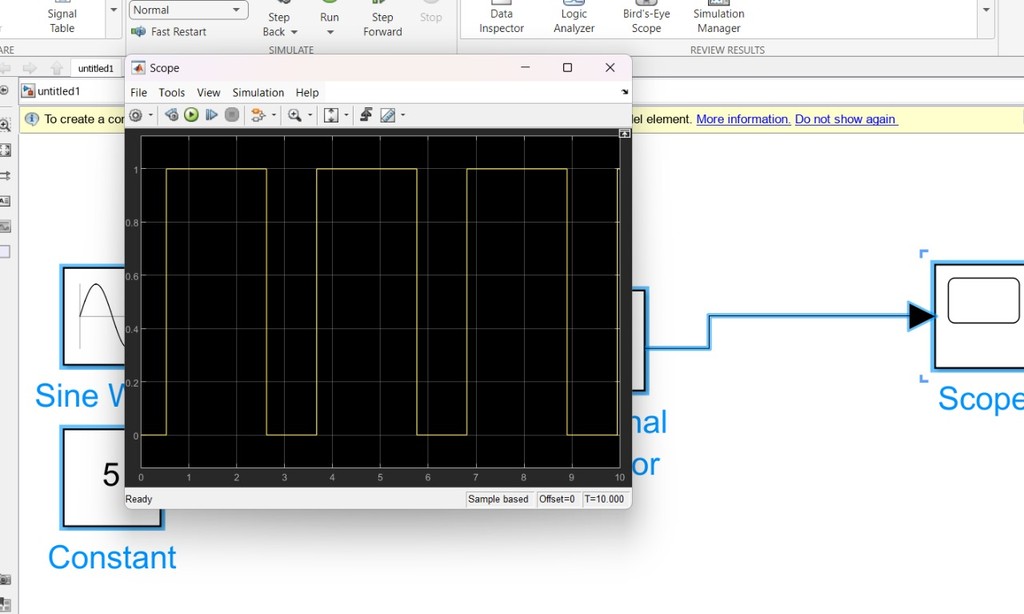
Task: Open the Normal simulation mode dropdown
Action: 188,10
